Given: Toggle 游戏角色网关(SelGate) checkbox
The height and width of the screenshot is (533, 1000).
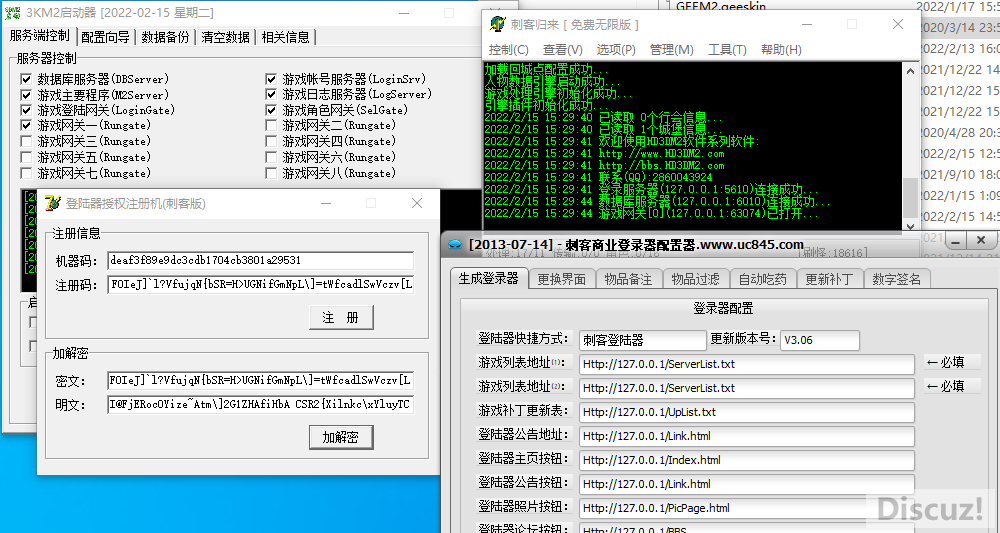Looking at the screenshot, I should coord(271,110).
